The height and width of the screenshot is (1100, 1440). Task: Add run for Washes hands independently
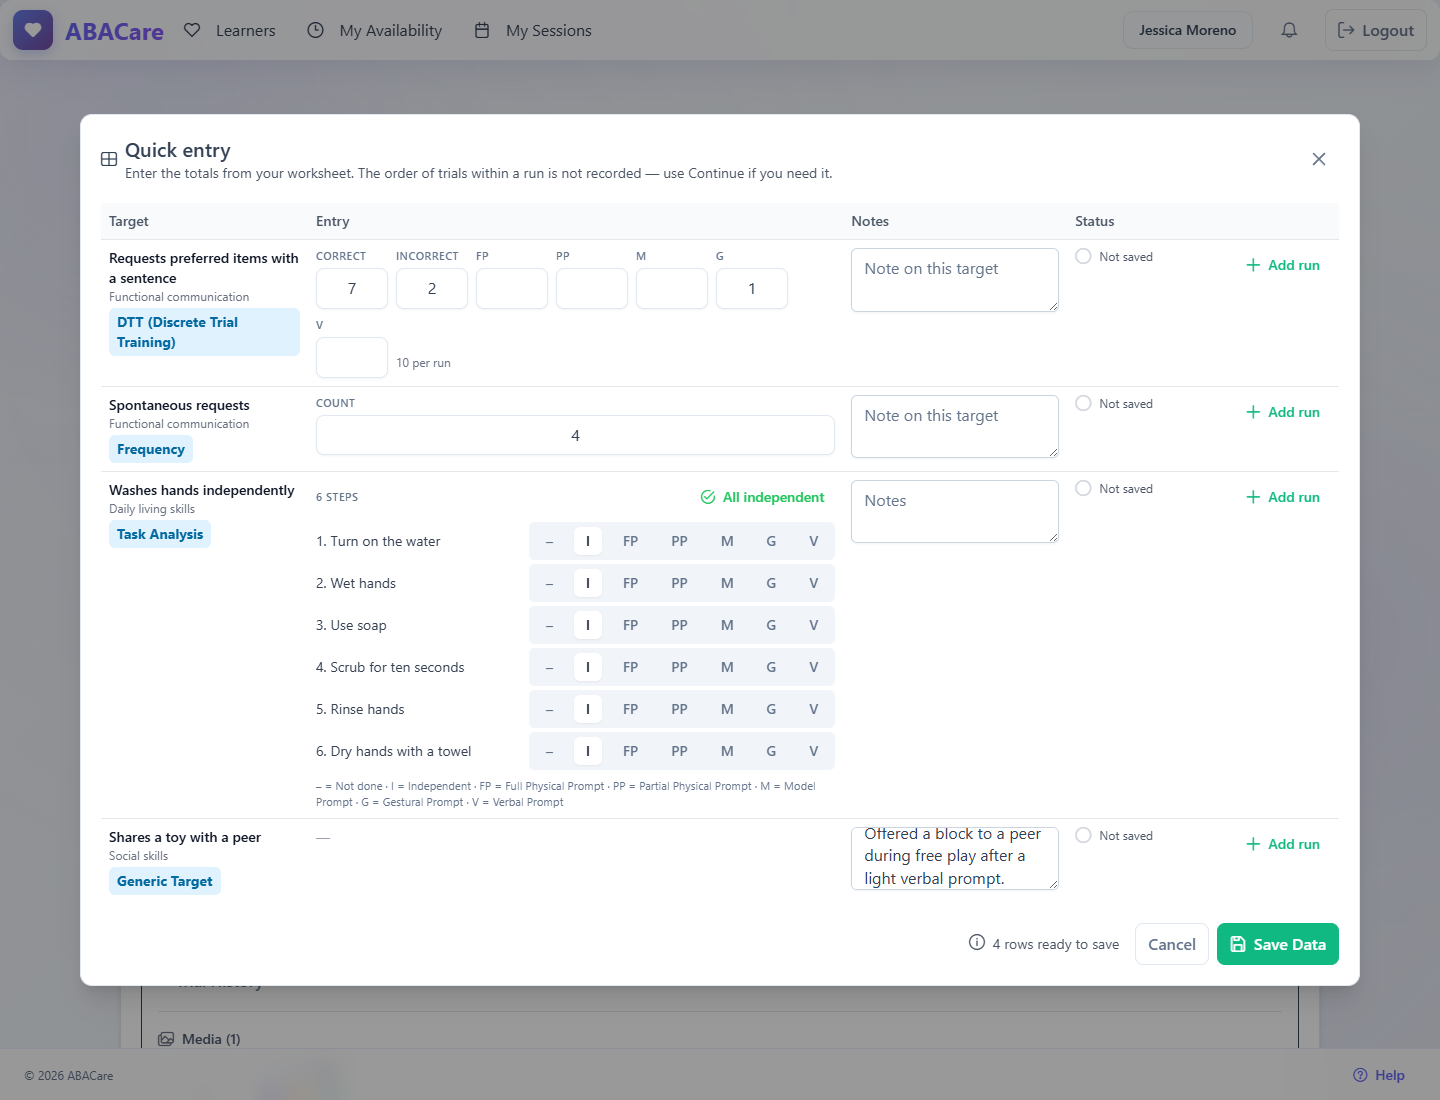click(x=1283, y=497)
